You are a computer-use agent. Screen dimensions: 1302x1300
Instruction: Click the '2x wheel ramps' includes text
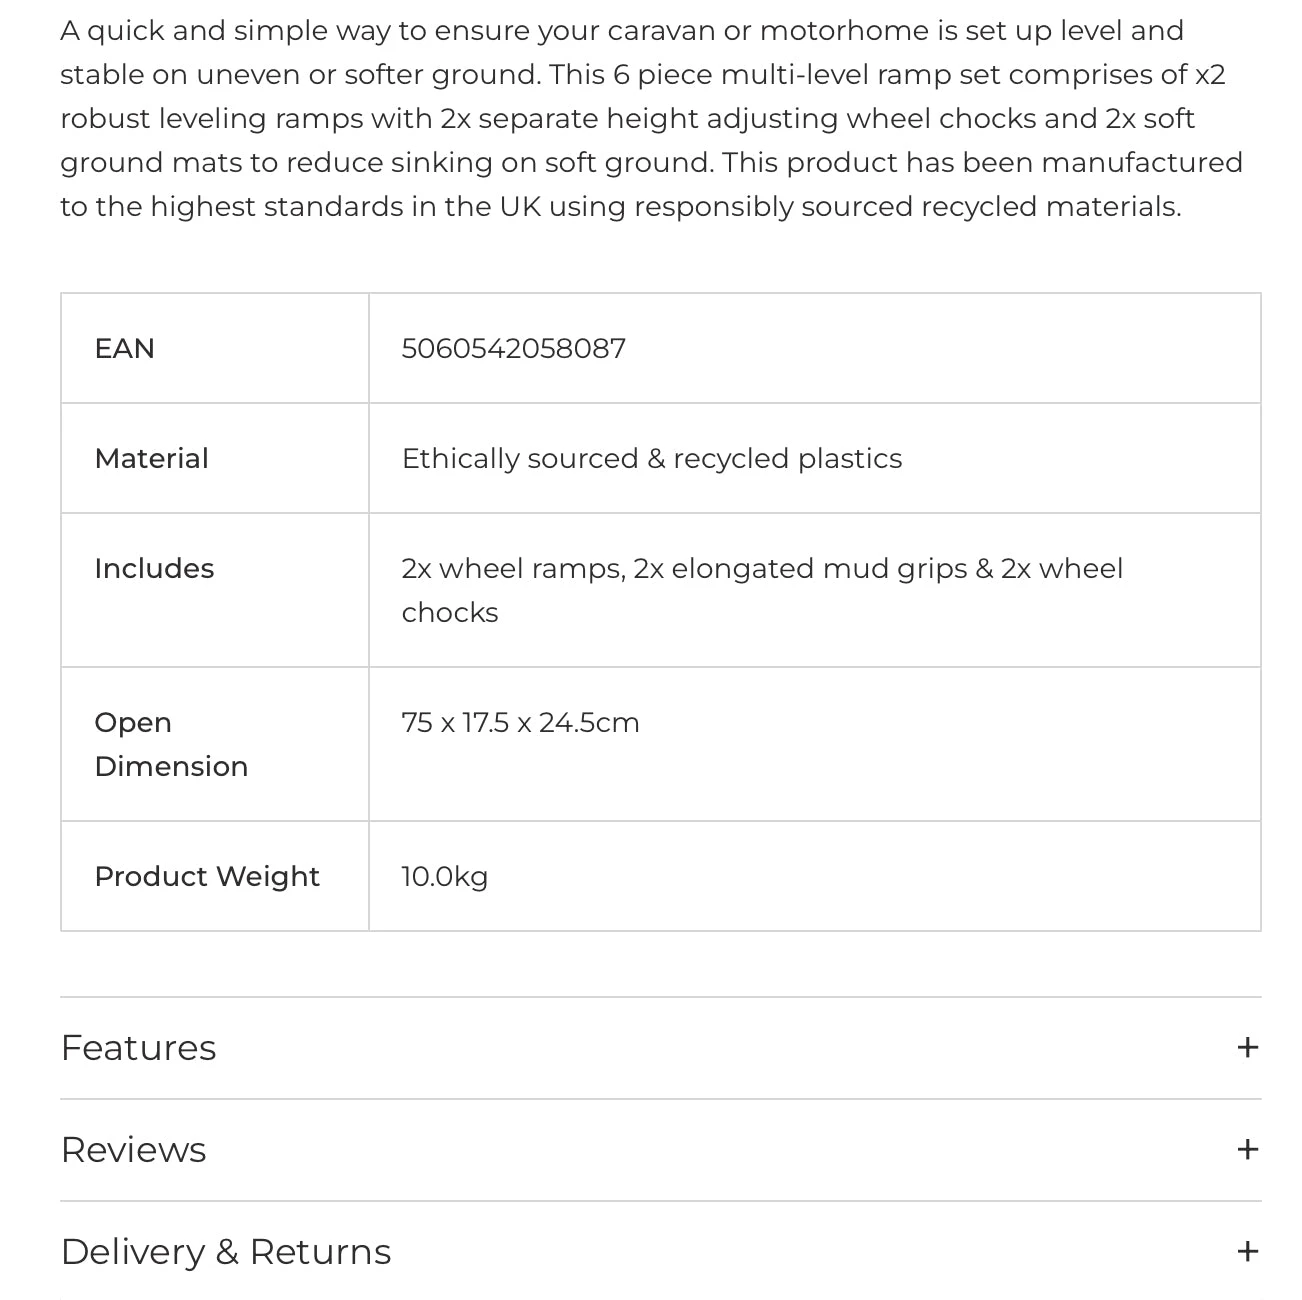513,568
